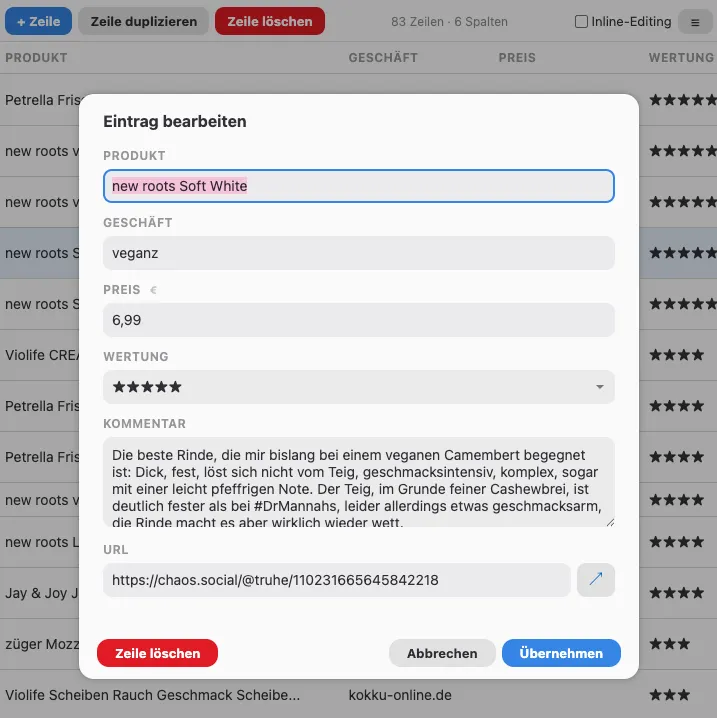Select the Violife Scheiben Rauch Geschmack row
717x718 pixels.
(152, 694)
